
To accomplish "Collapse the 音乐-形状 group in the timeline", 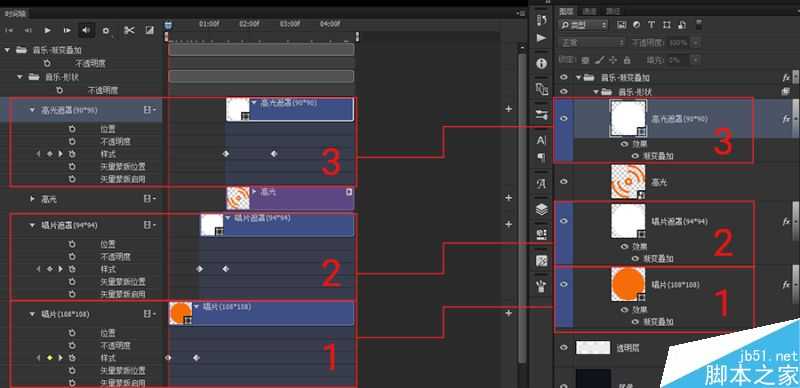I will (x=20, y=77).
